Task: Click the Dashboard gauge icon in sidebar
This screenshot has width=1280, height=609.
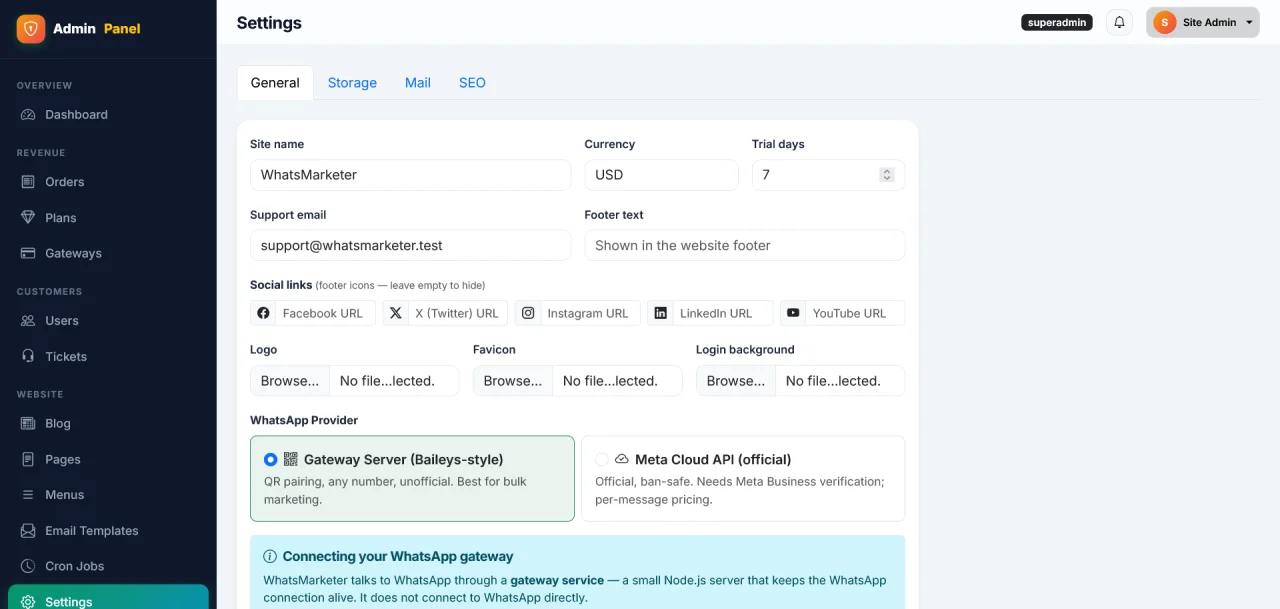Action: [x=28, y=115]
